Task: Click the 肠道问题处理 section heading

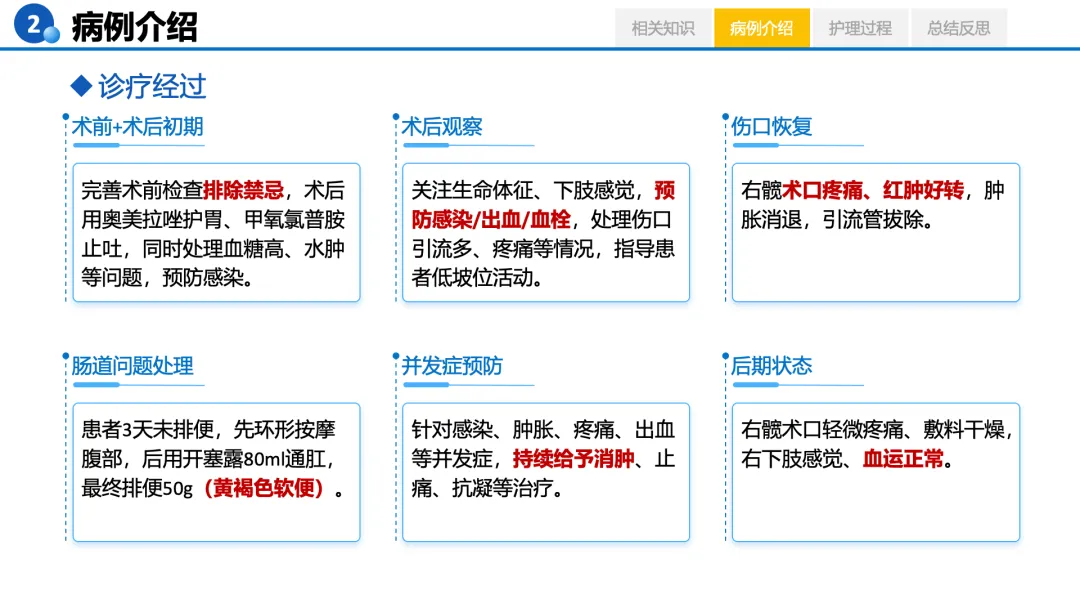Action: [x=132, y=366]
